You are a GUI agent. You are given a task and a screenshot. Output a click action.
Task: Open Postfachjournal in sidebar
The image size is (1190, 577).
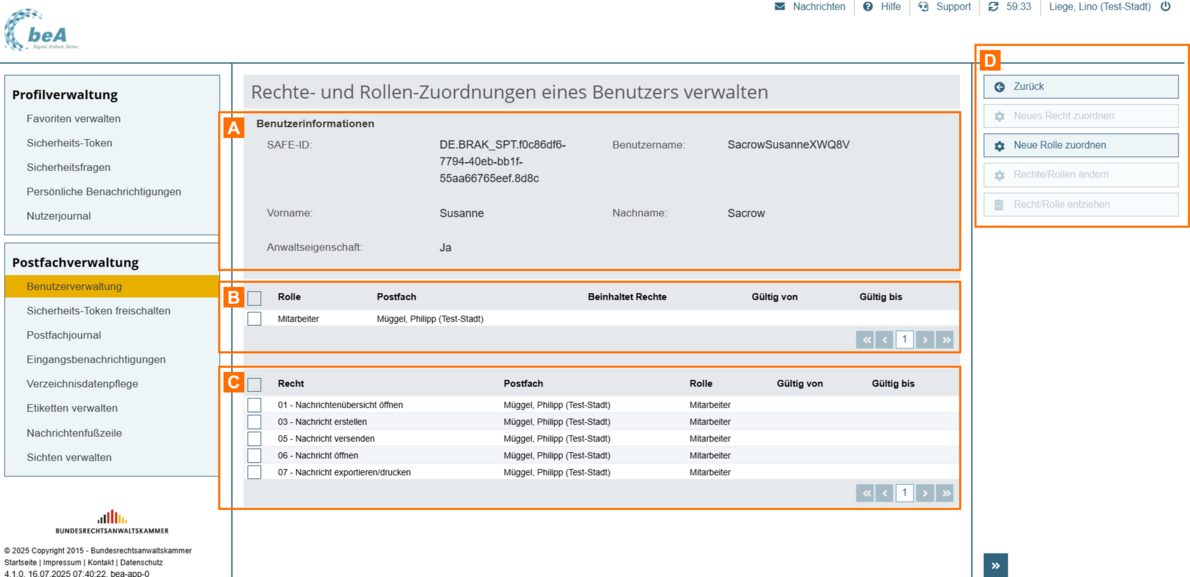63,335
